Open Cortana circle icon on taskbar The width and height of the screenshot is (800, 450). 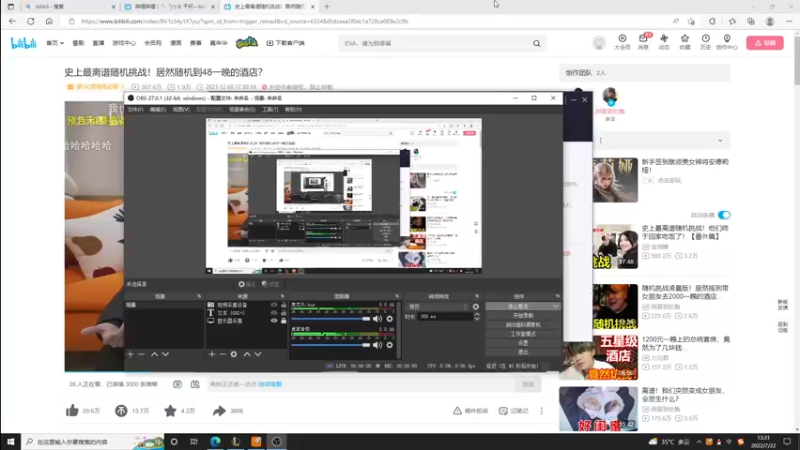pyautogui.click(x=174, y=441)
